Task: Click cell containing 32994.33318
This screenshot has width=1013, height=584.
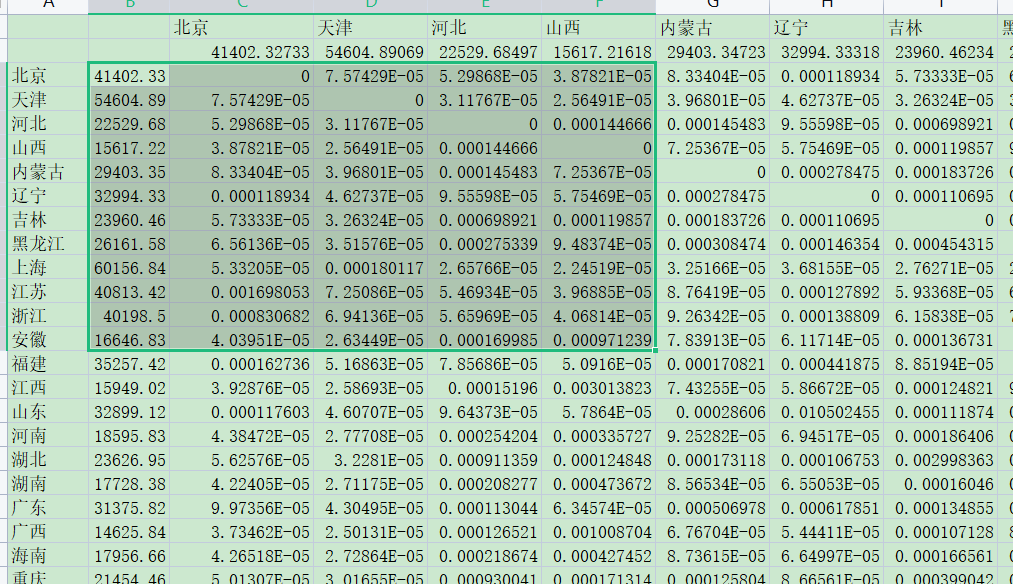Action: (826, 52)
